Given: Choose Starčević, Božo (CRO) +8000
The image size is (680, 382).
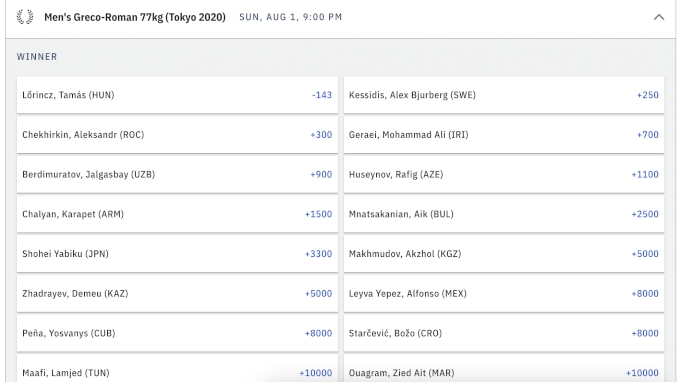Looking at the screenshot, I should point(504,333).
